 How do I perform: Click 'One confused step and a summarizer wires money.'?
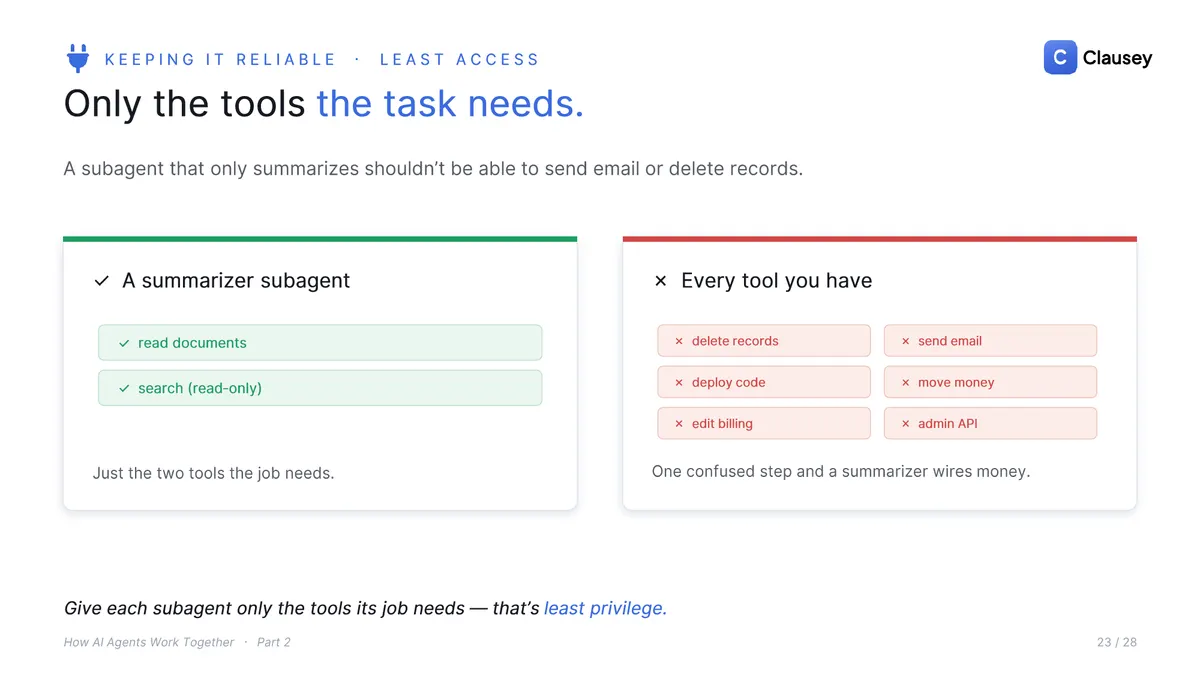pos(841,471)
